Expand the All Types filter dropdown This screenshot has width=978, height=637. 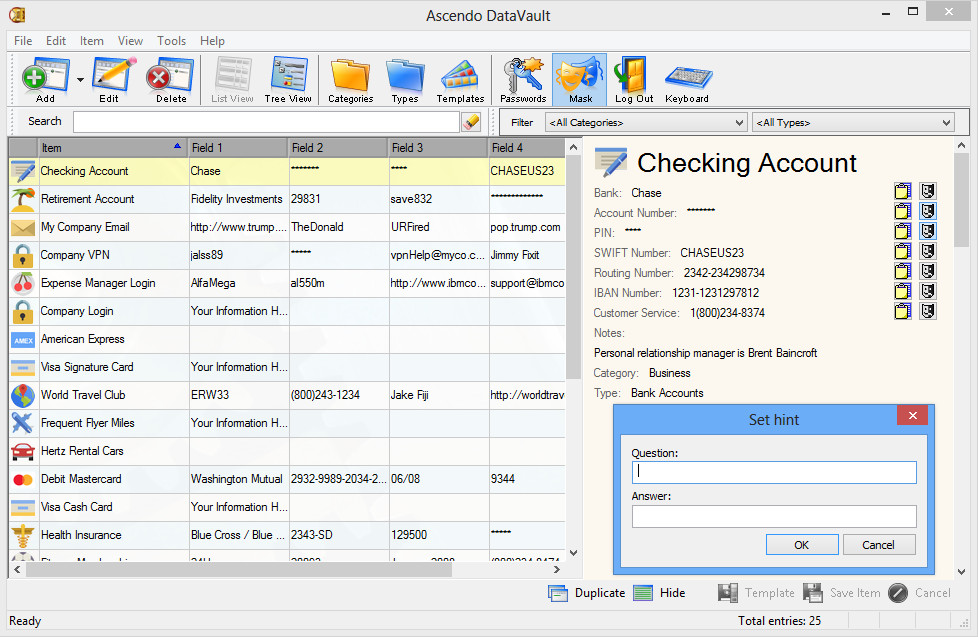(x=853, y=122)
